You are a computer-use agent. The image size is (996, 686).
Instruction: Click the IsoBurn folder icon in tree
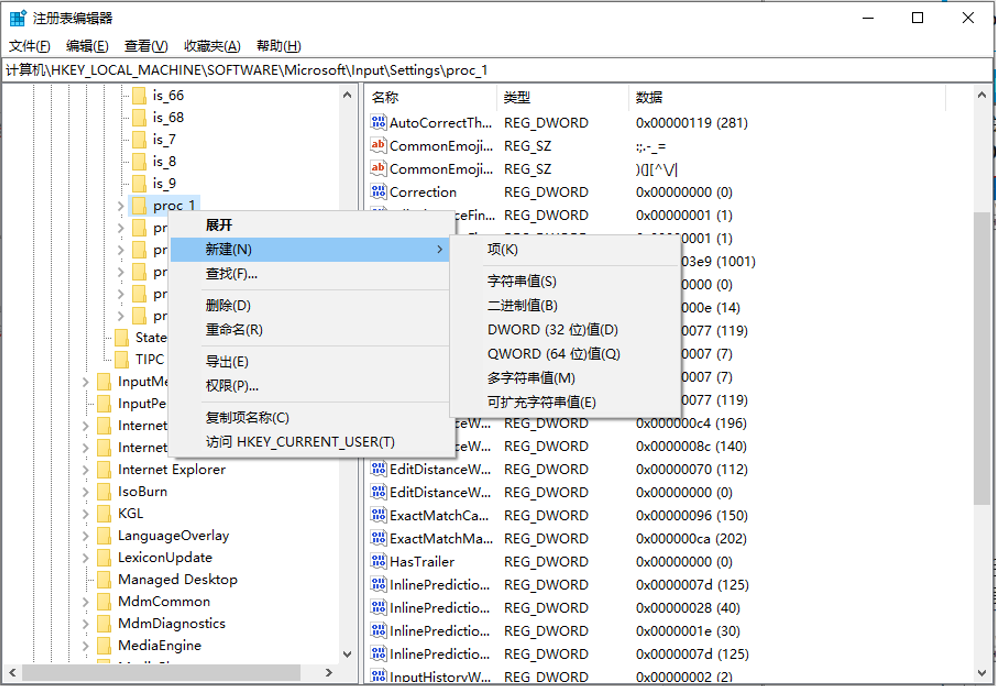[104, 491]
